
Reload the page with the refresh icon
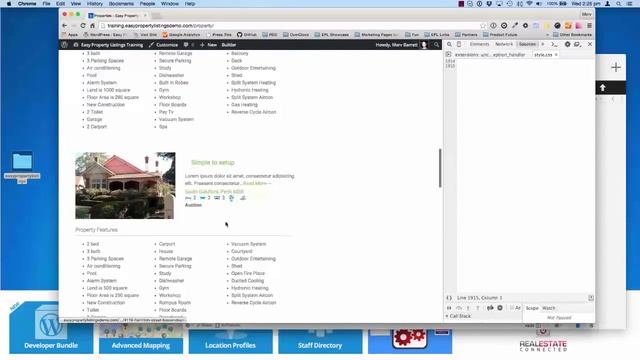(x=83, y=25)
